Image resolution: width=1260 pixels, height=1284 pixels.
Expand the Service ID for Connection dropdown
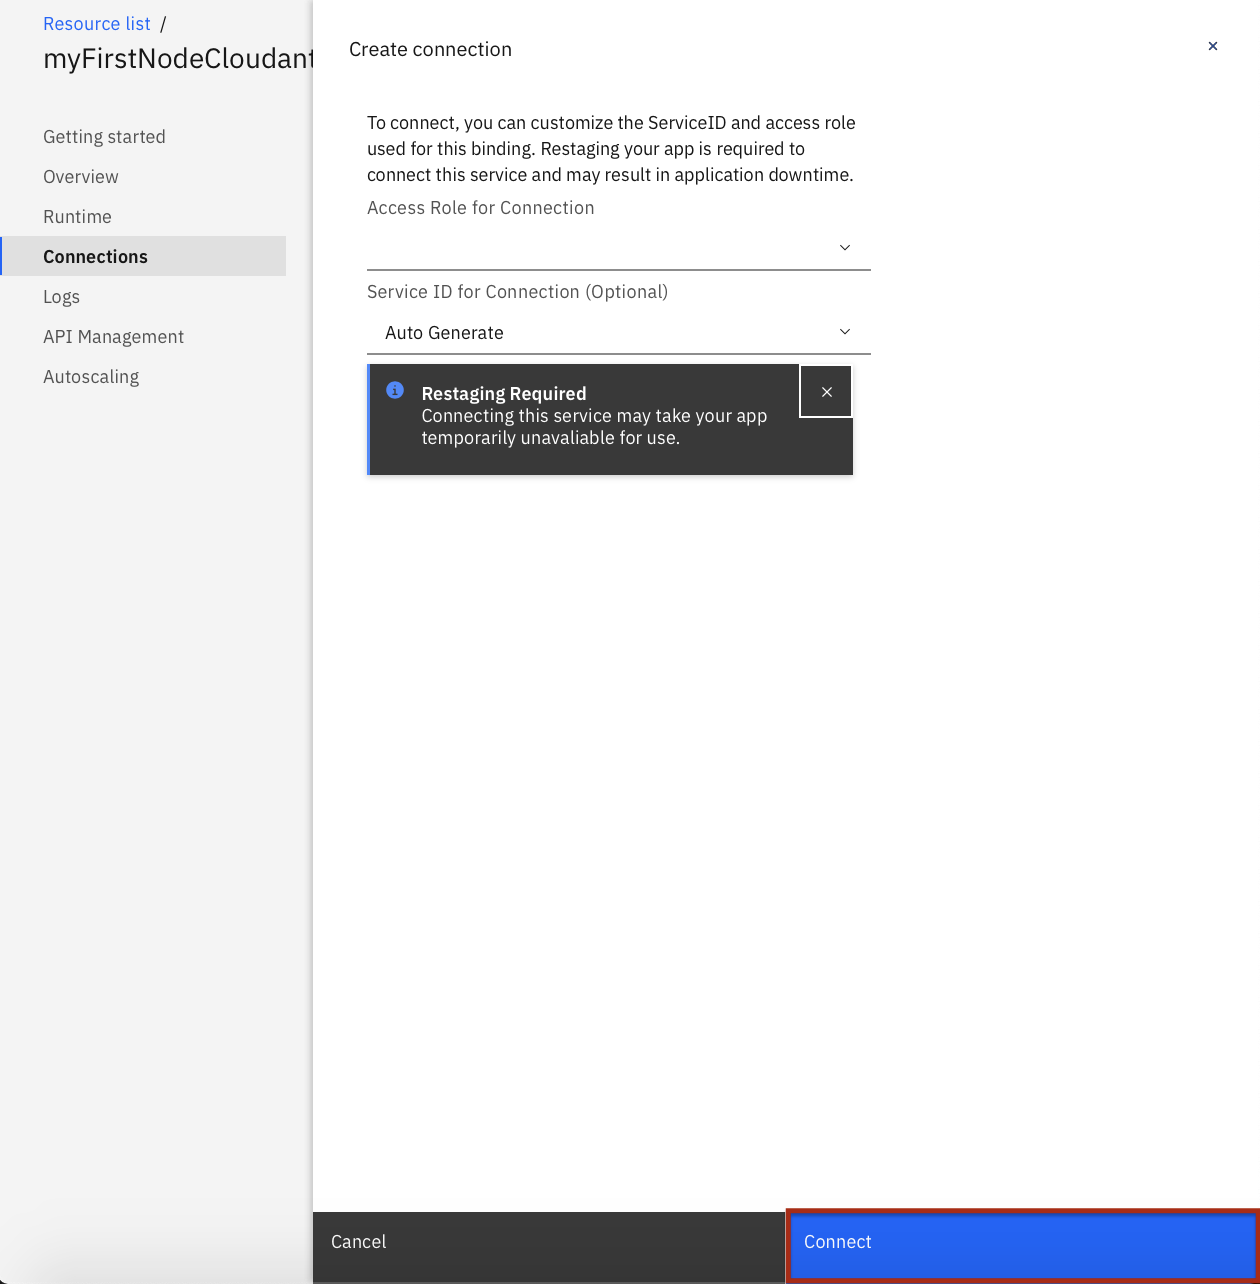(x=619, y=332)
